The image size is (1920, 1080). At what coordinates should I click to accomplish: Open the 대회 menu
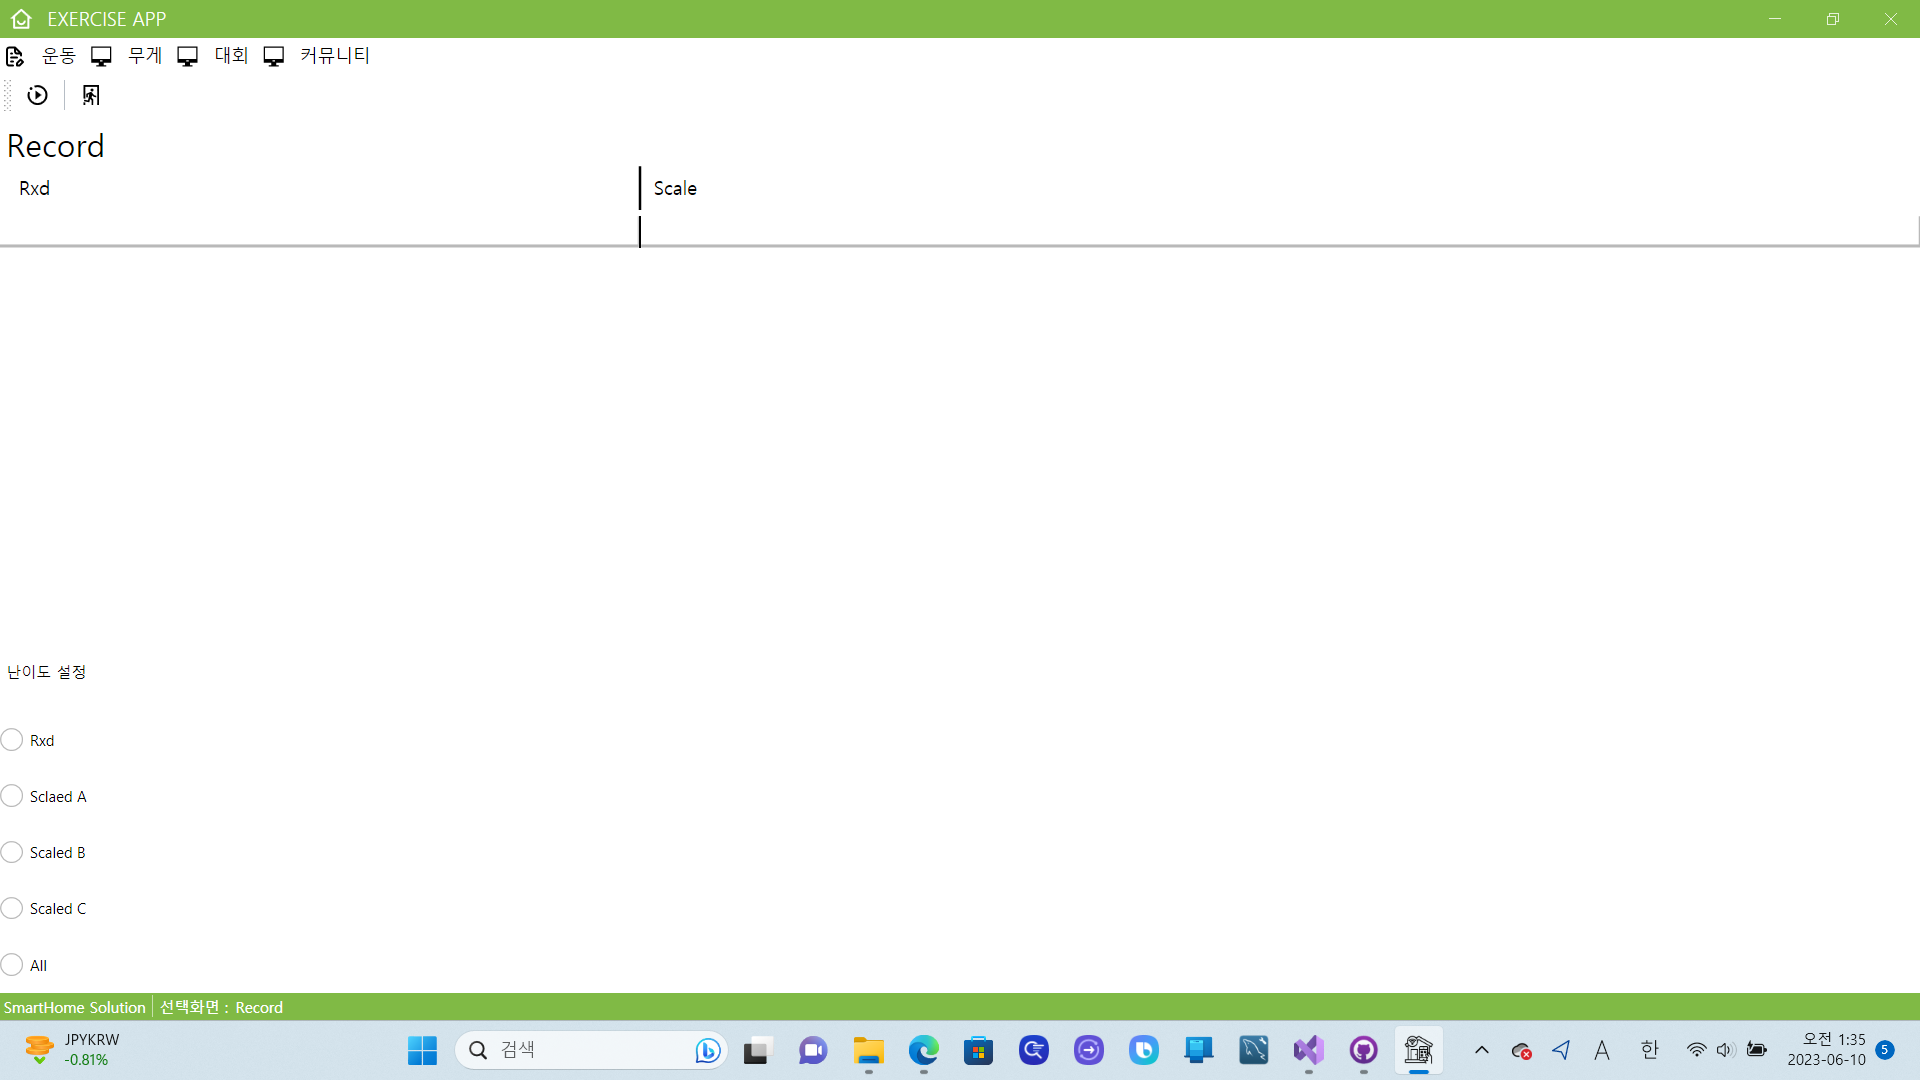pos(231,56)
